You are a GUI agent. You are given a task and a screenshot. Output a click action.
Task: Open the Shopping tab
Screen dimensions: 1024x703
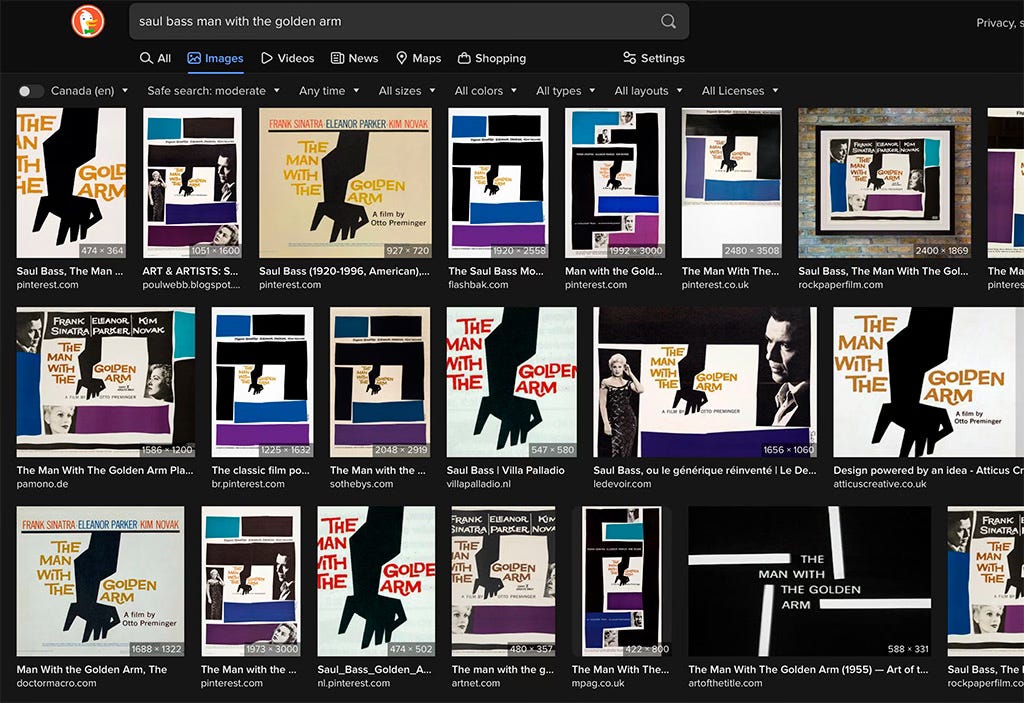[492, 58]
